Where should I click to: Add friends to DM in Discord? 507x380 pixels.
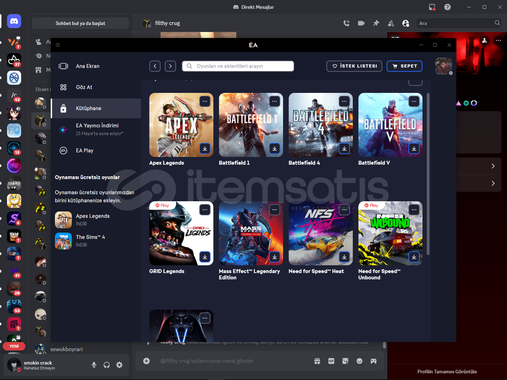click(x=391, y=23)
